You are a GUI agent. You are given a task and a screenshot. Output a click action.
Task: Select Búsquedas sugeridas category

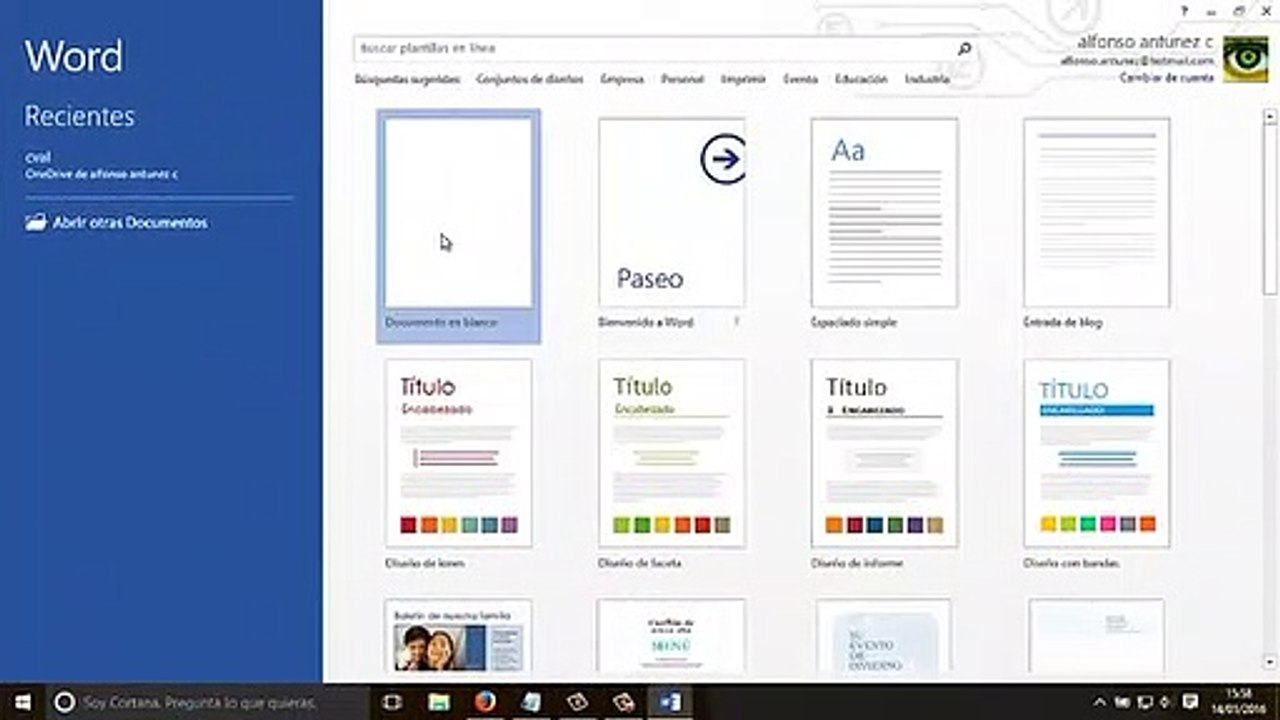tap(407, 78)
